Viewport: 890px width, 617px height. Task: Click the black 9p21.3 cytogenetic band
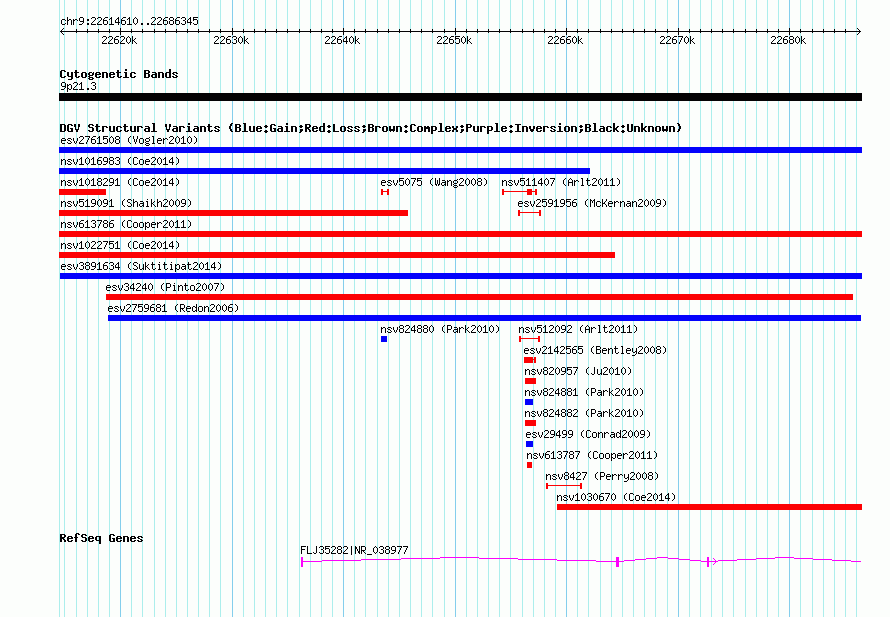click(x=460, y=97)
